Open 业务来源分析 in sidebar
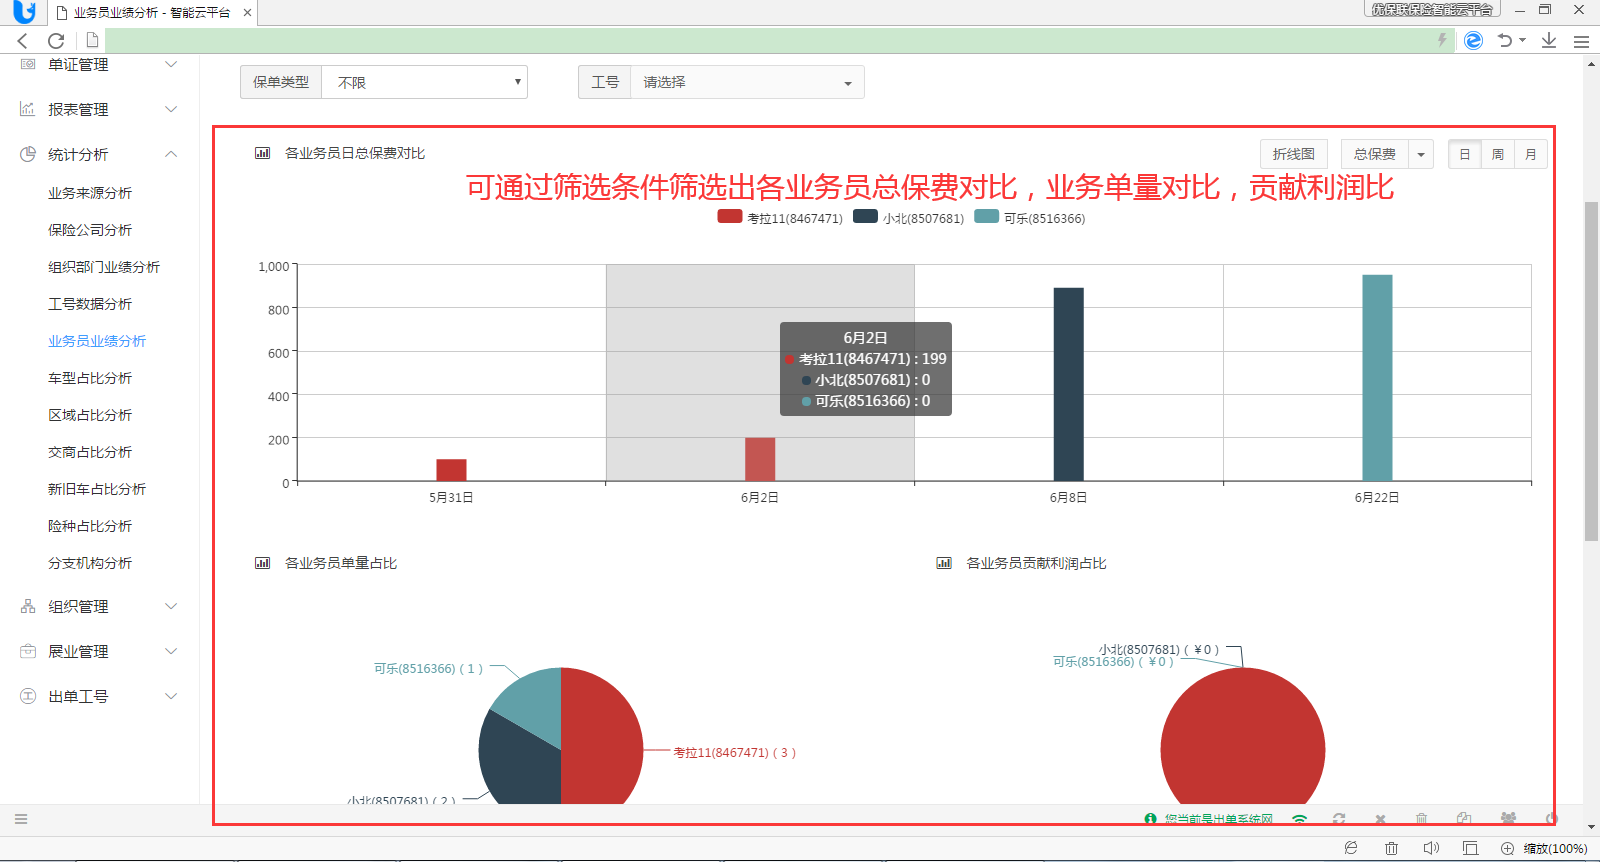The height and width of the screenshot is (862, 1600). point(90,193)
